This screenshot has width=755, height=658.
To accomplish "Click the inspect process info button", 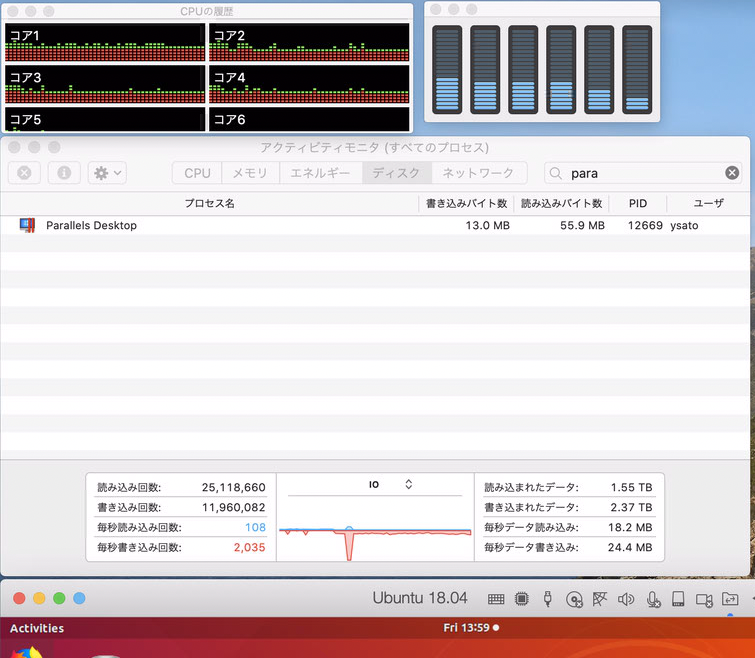I will 64,173.
